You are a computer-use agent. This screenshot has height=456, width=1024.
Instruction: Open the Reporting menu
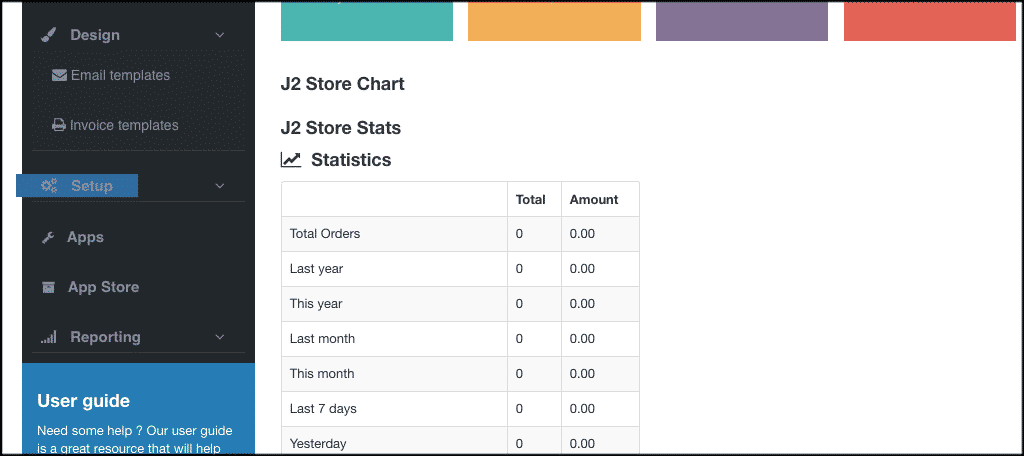[x=105, y=337]
